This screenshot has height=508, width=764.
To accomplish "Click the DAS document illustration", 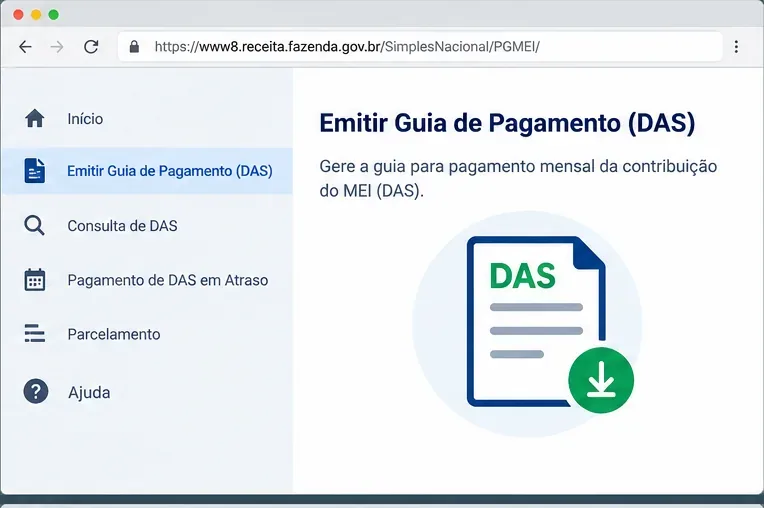I will click(536, 321).
